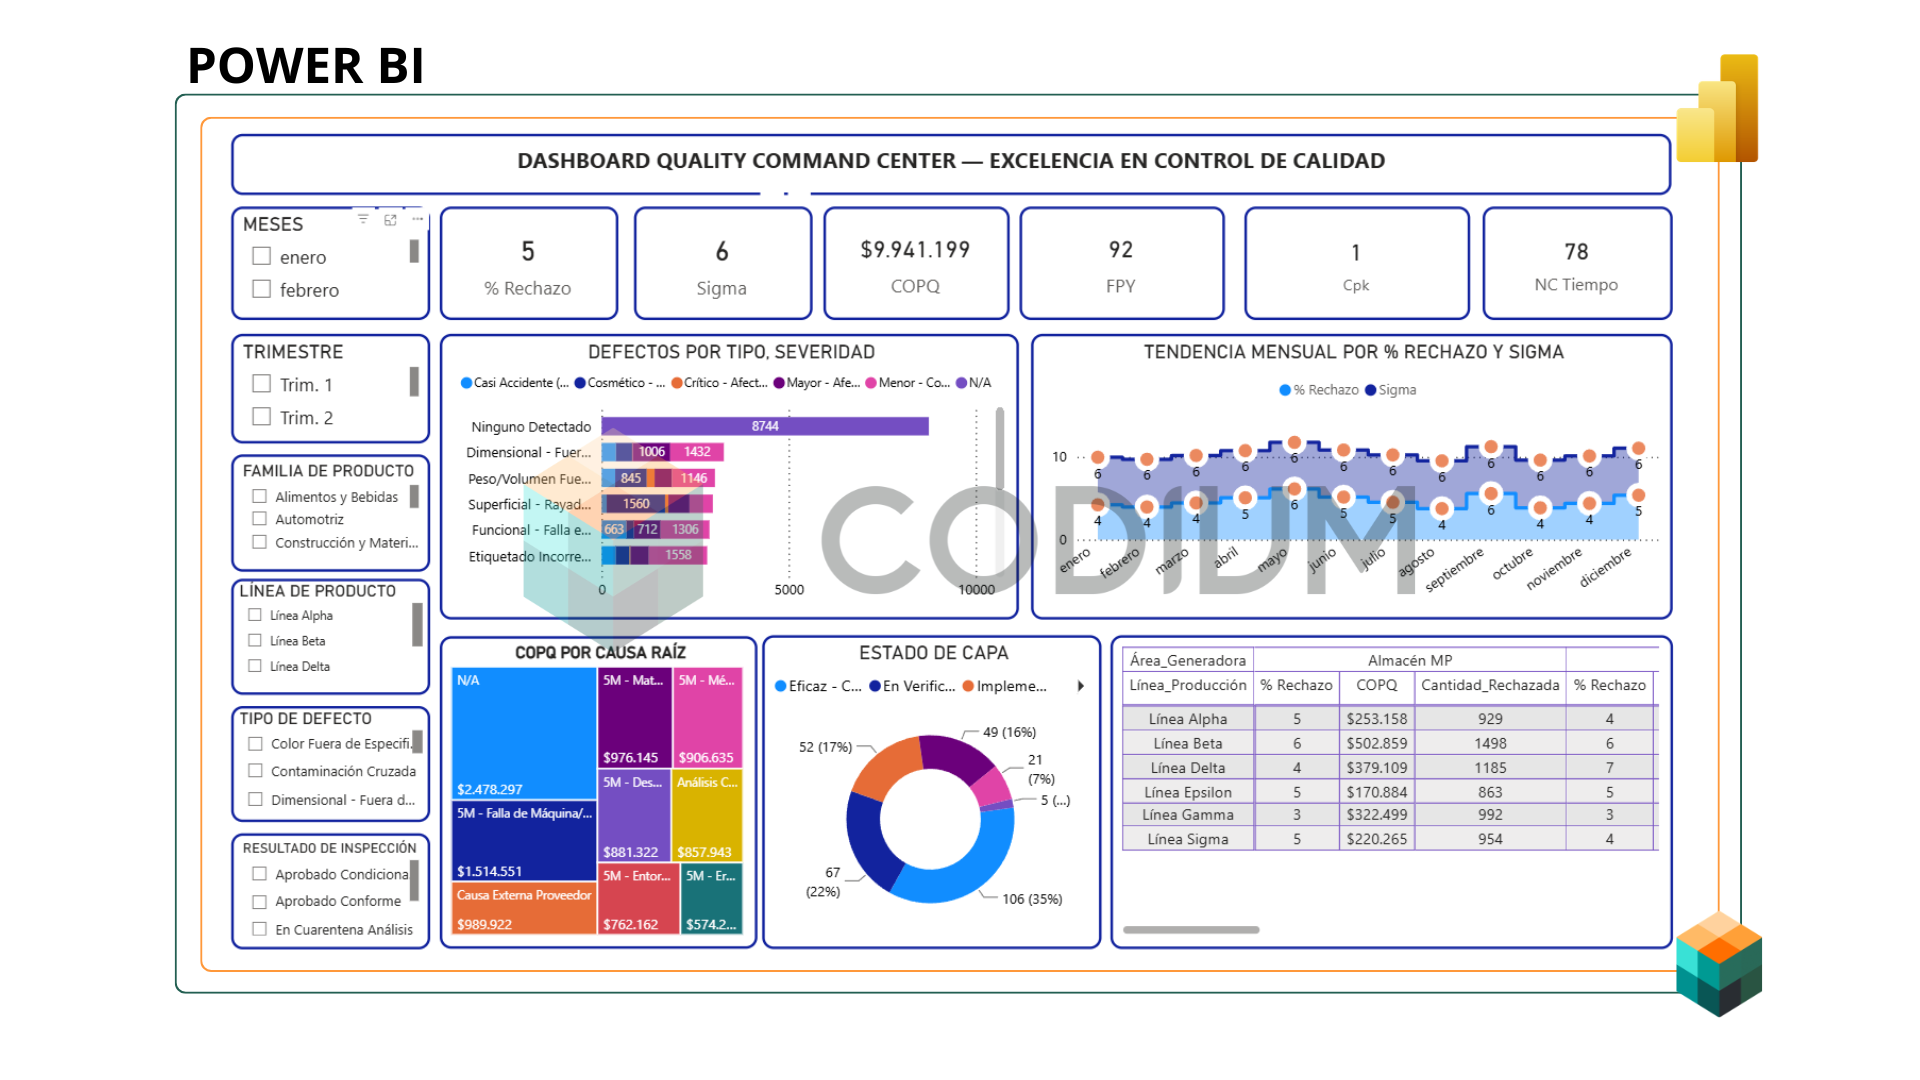Image resolution: width=1920 pixels, height=1080 pixels.
Task: Sort by Cantidad_Rechazada column header
Action: point(1490,685)
